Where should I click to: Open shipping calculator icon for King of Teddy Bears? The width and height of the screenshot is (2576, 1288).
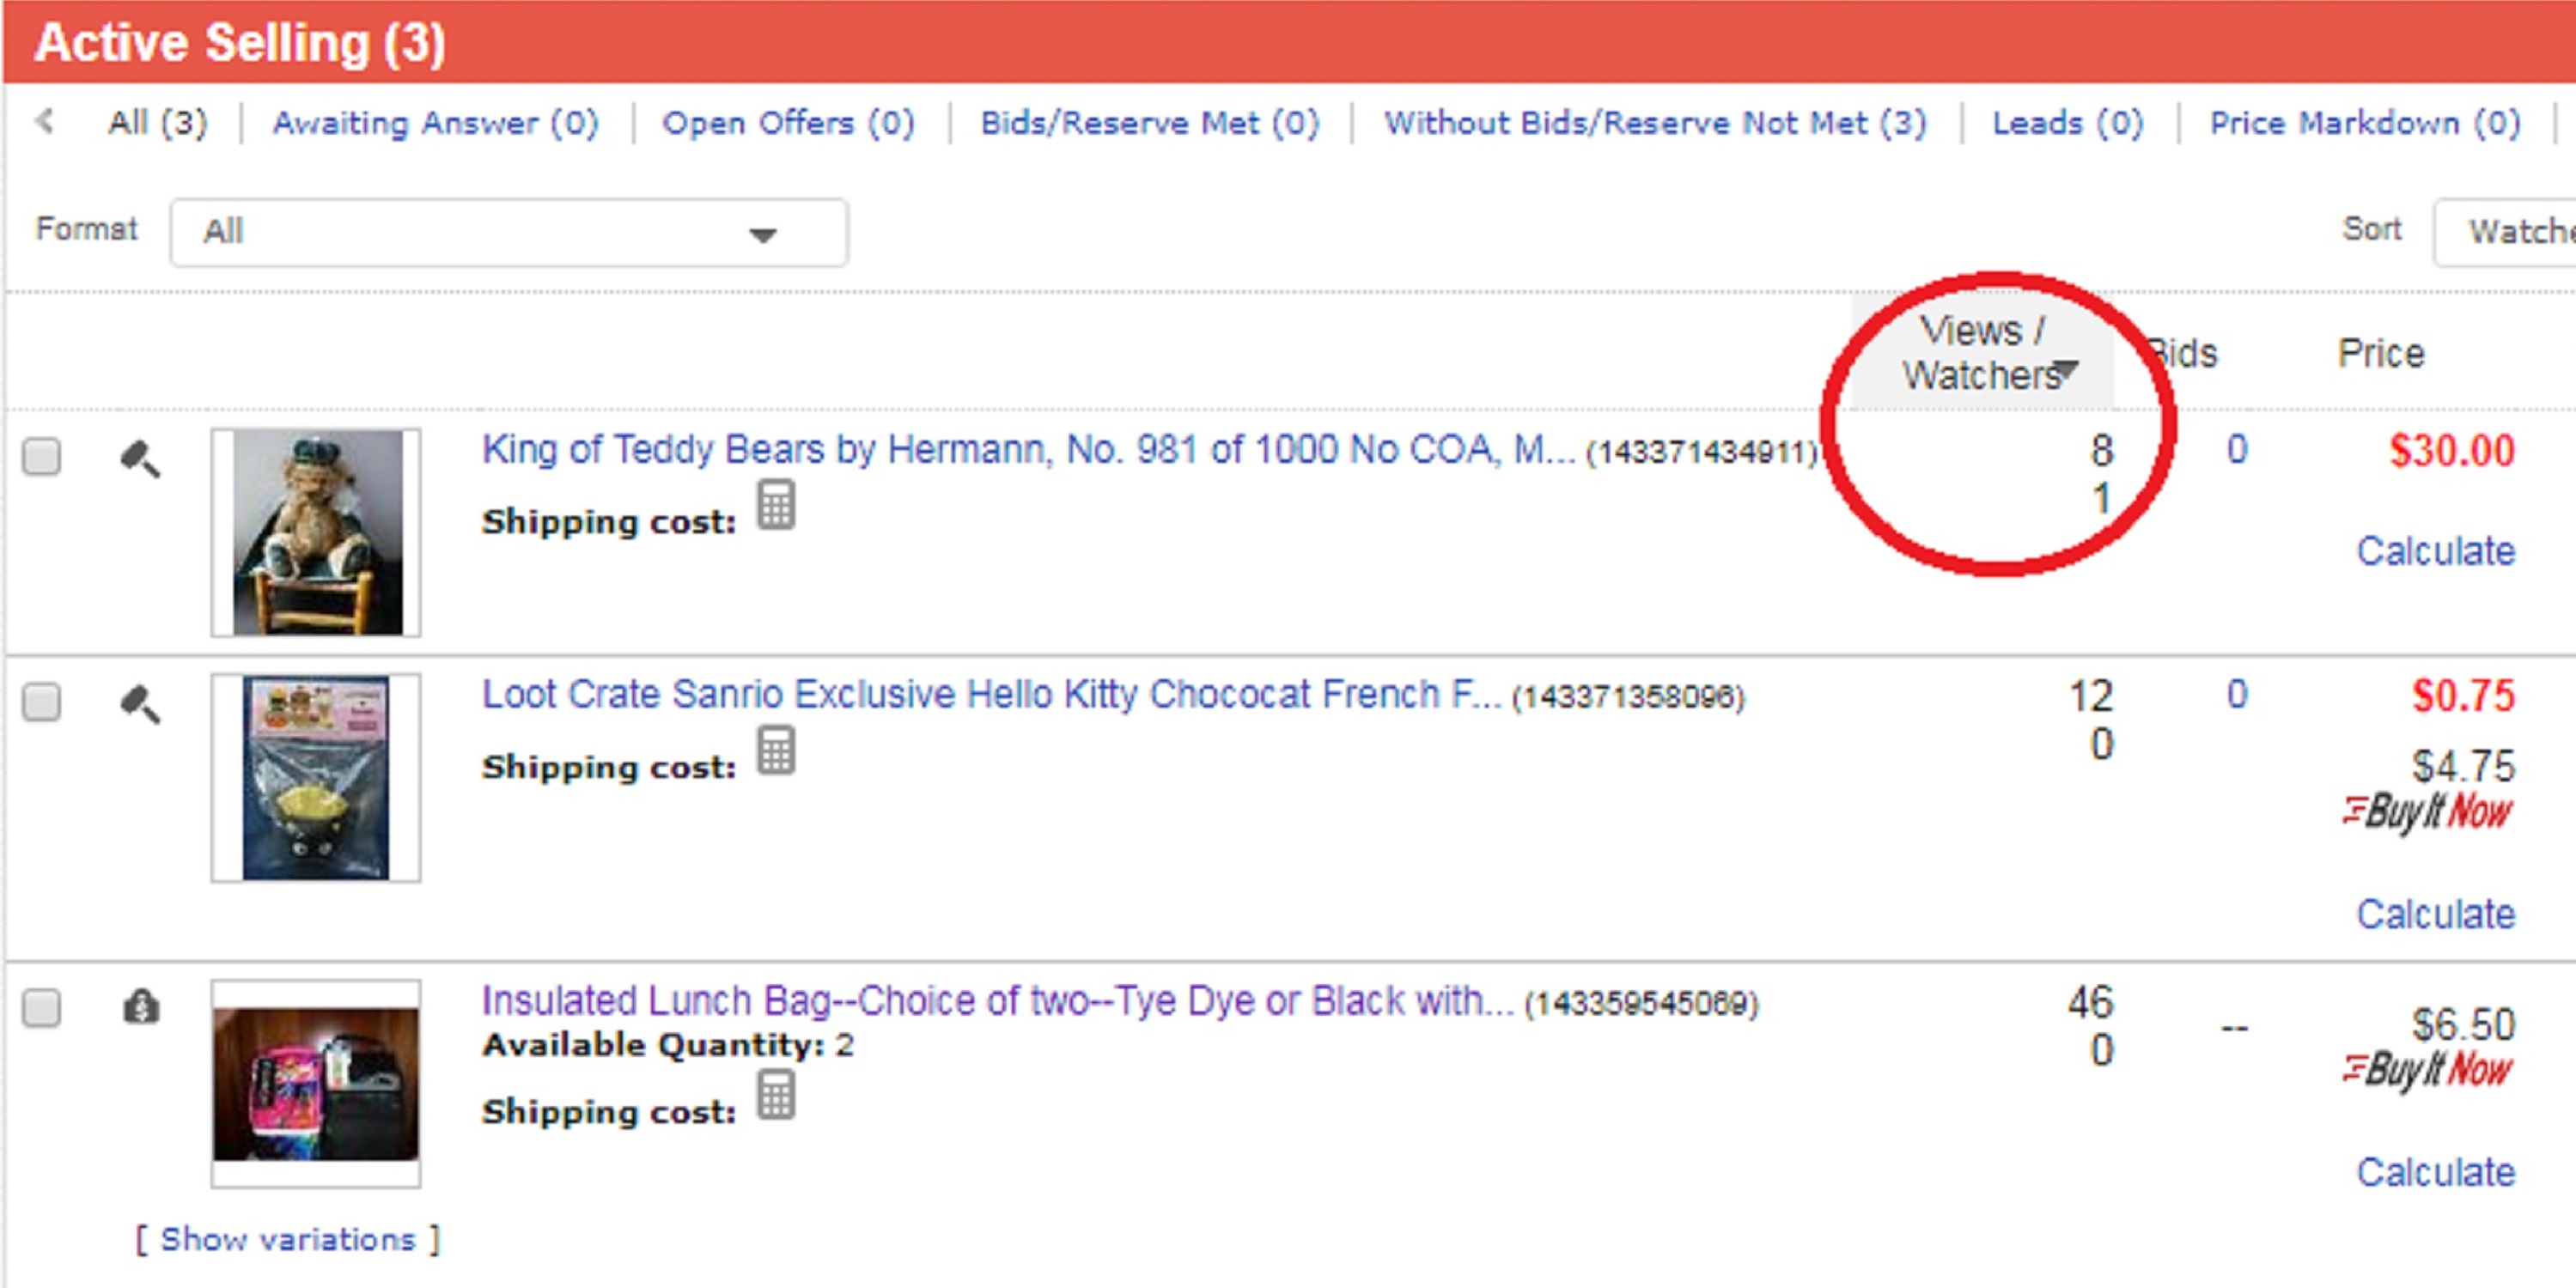[775, 505]
